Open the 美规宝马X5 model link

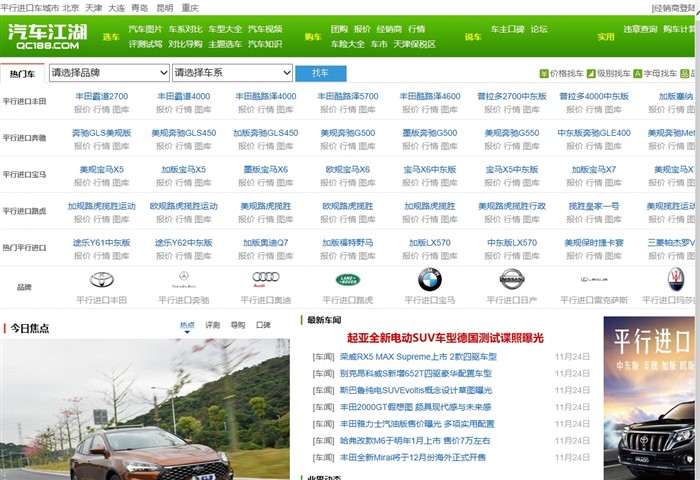click(102, 169)
